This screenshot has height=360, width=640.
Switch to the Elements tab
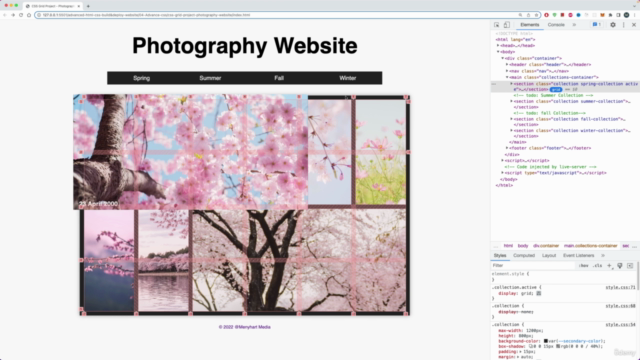point(529,25)
